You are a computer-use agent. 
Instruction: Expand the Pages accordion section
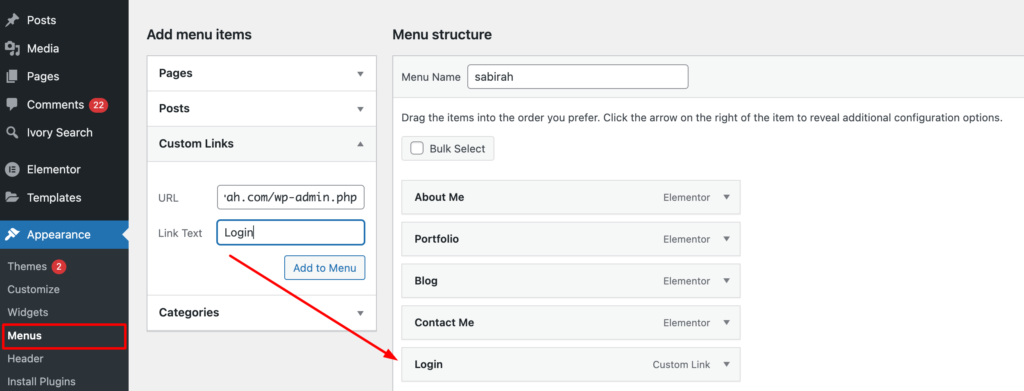click(x=262, y=73)
